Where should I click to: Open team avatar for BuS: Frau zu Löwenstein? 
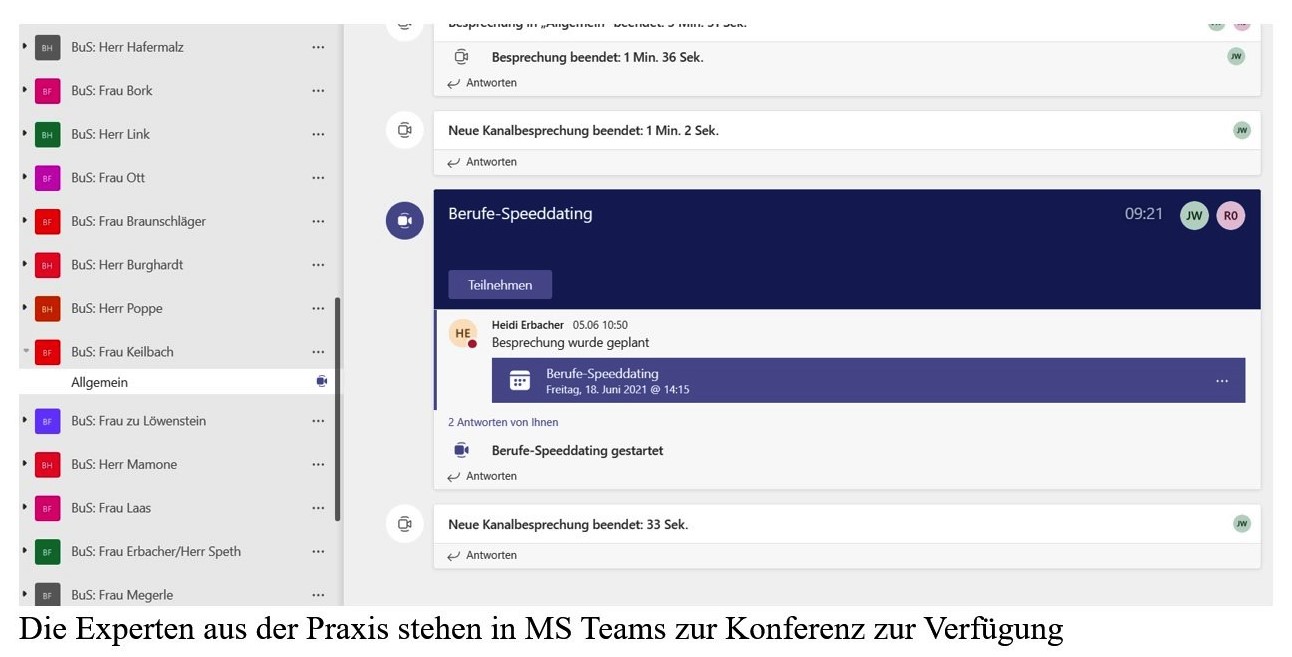click(47, 421)
